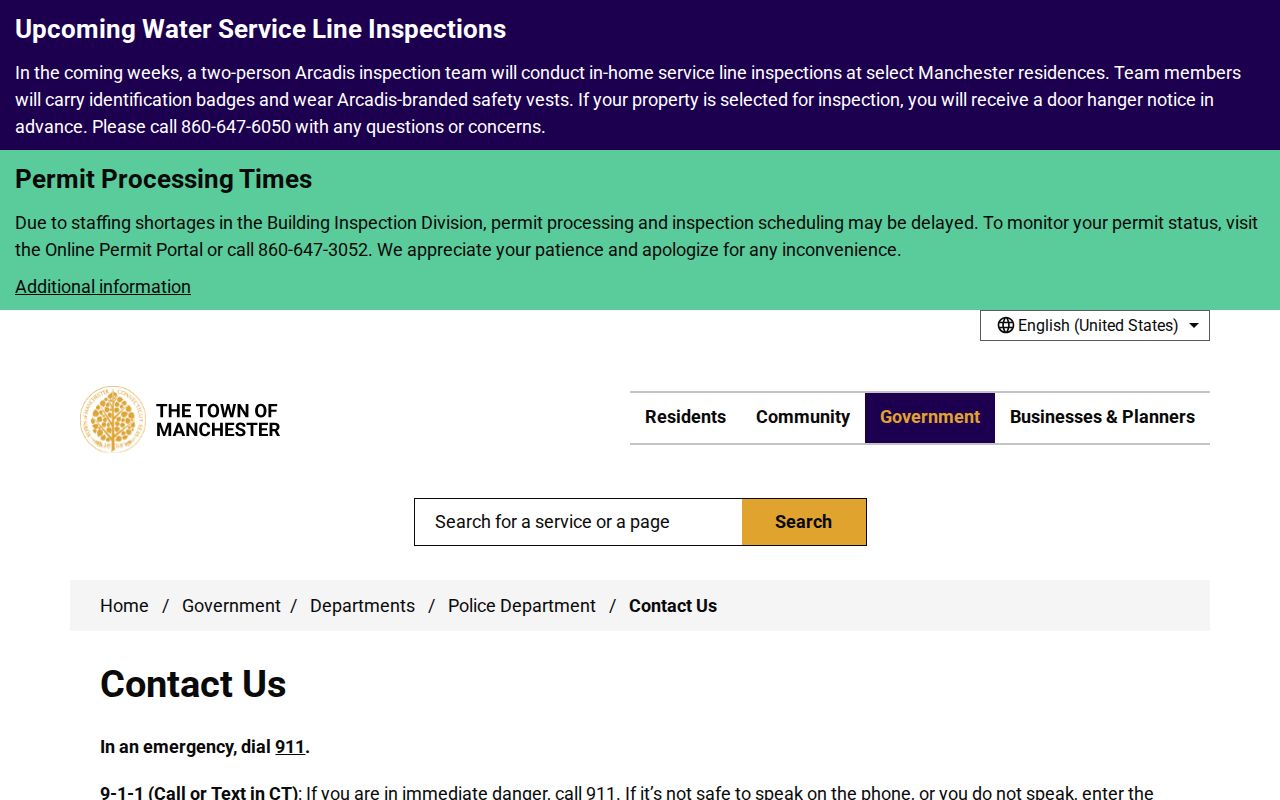
Task: Click the 911 emergency link
Action: 290,747
